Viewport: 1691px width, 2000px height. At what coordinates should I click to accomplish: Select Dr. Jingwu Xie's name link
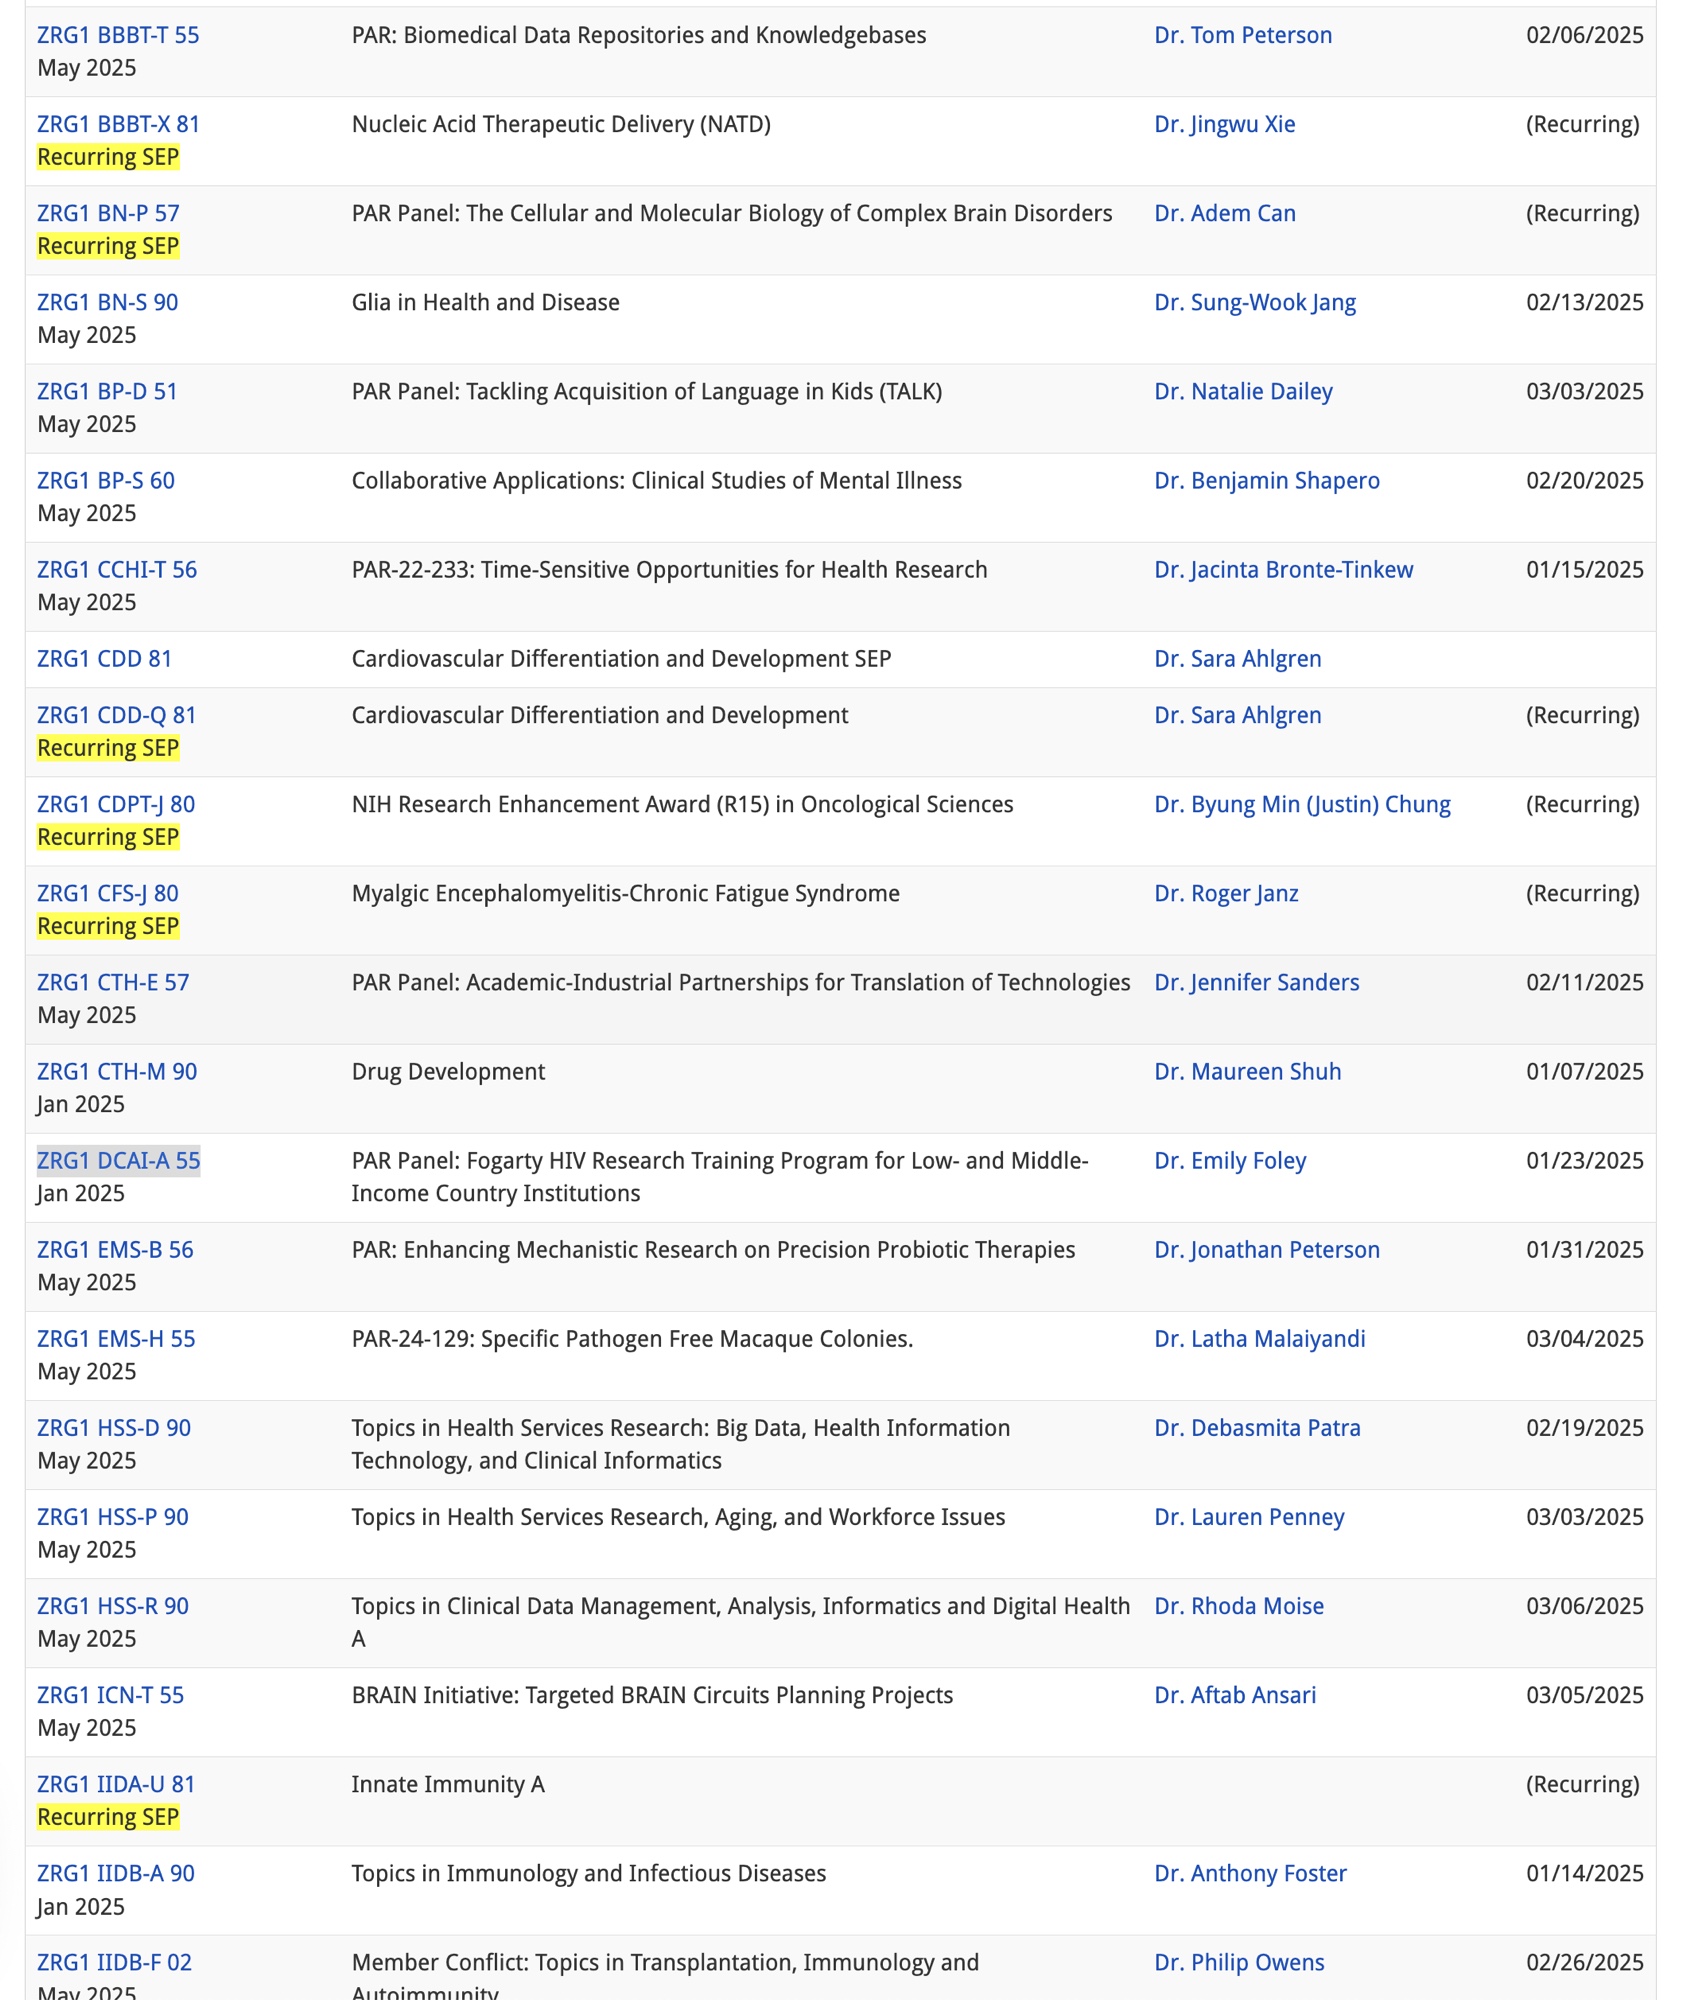click(x=1224, y=124)
